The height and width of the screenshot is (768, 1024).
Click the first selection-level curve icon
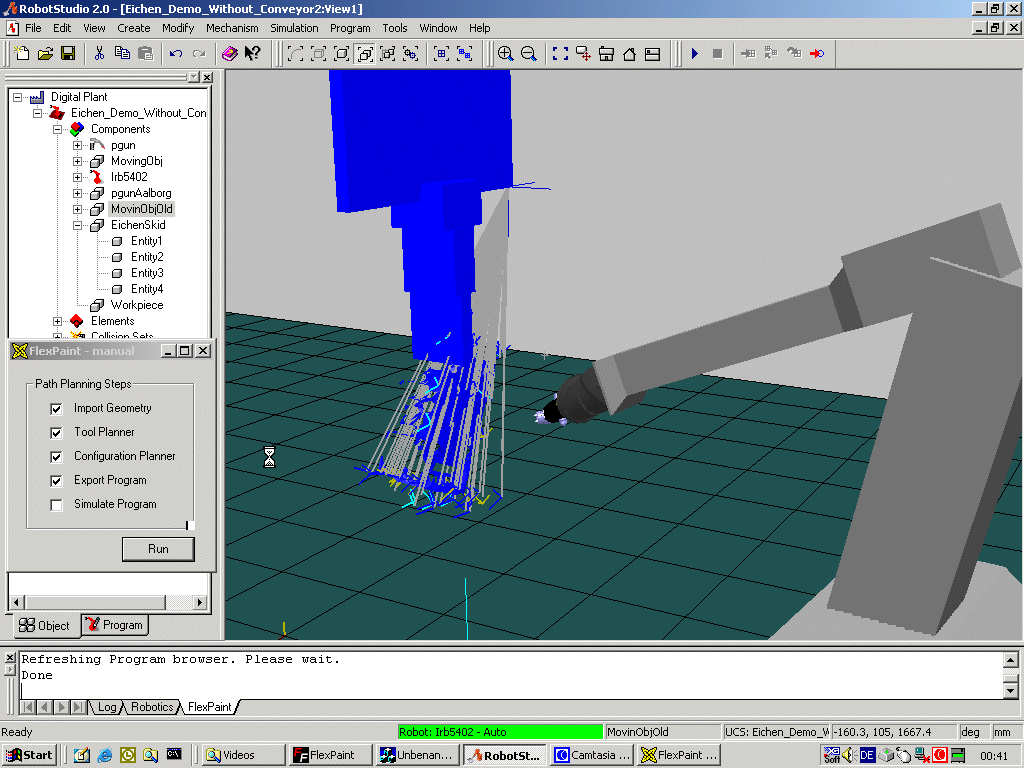295,54
